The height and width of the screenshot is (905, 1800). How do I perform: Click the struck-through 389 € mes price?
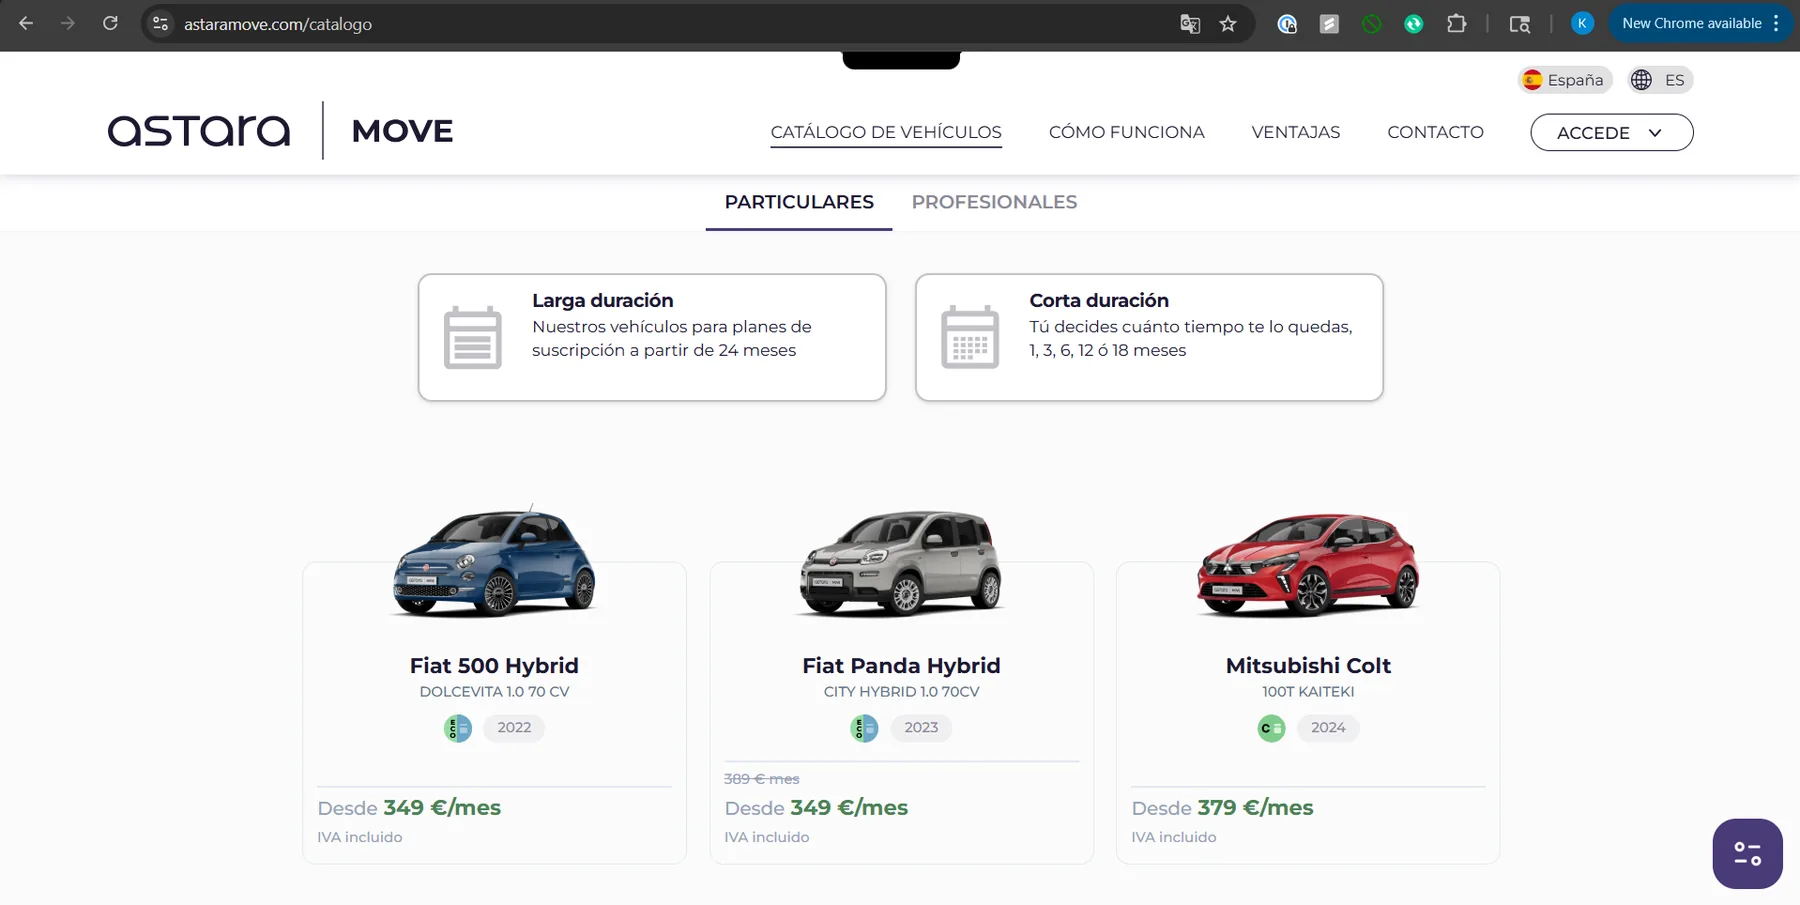[761, 779]
